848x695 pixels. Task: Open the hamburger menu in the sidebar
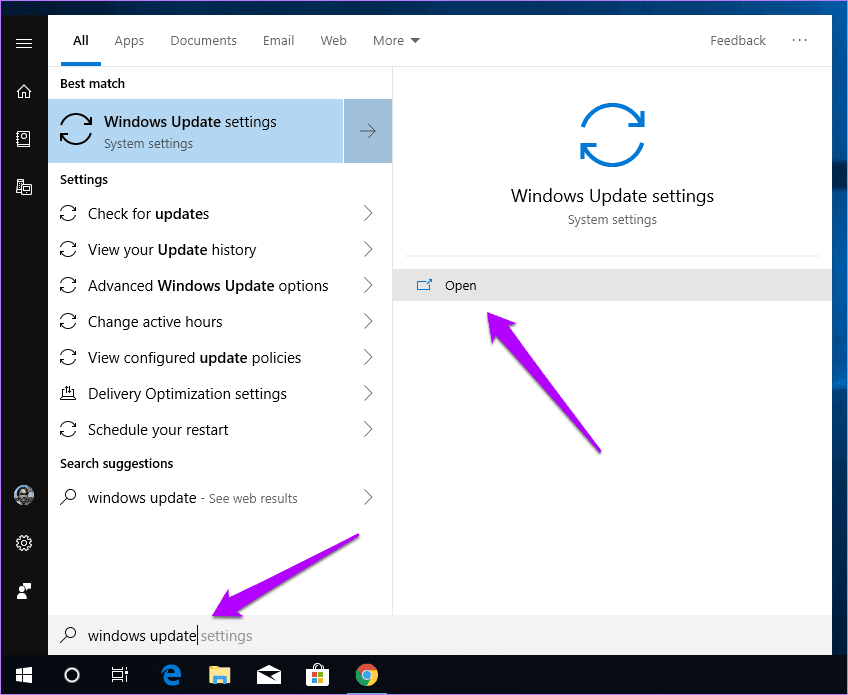coord(24,43)
